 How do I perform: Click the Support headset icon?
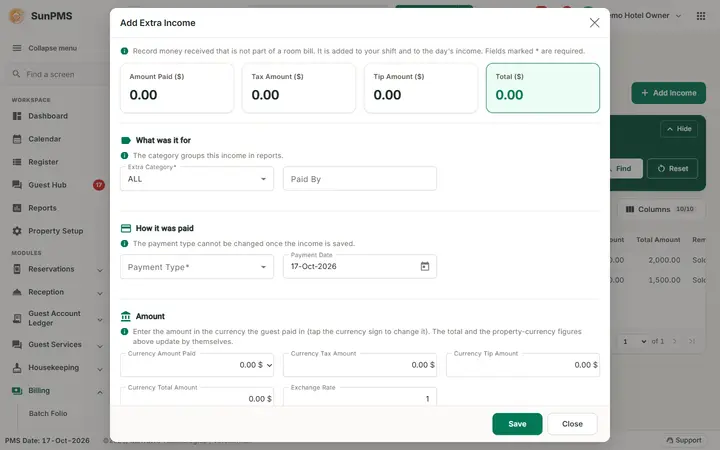670,440
